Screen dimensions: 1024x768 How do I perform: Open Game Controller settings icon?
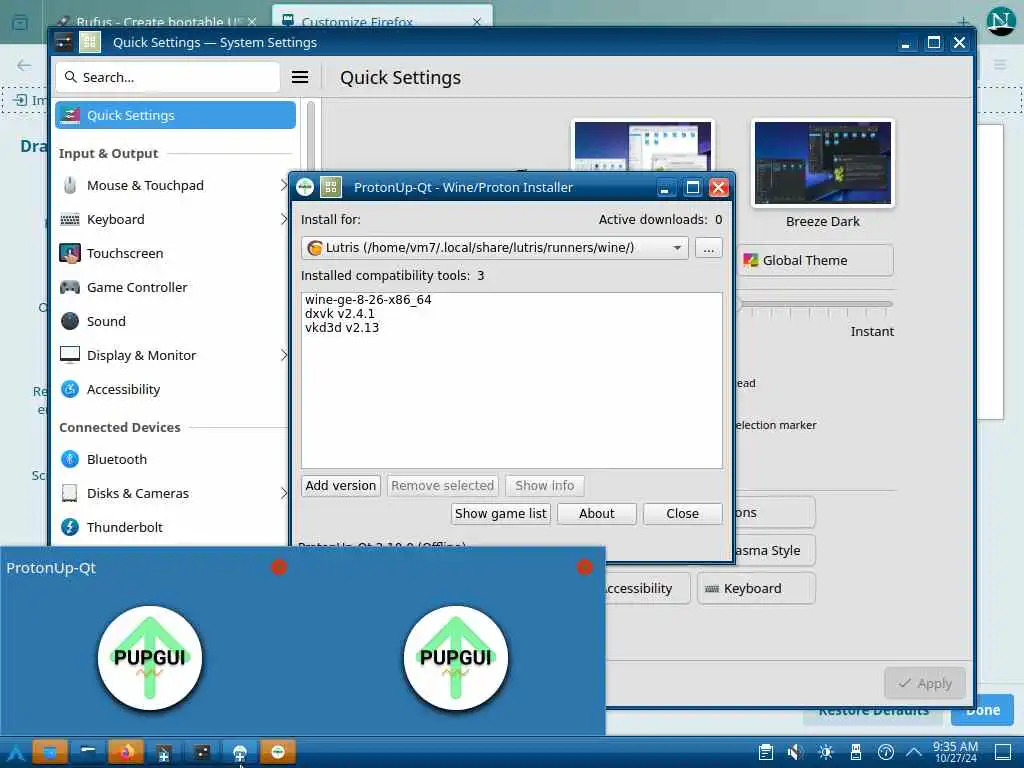tap(70, 287)
